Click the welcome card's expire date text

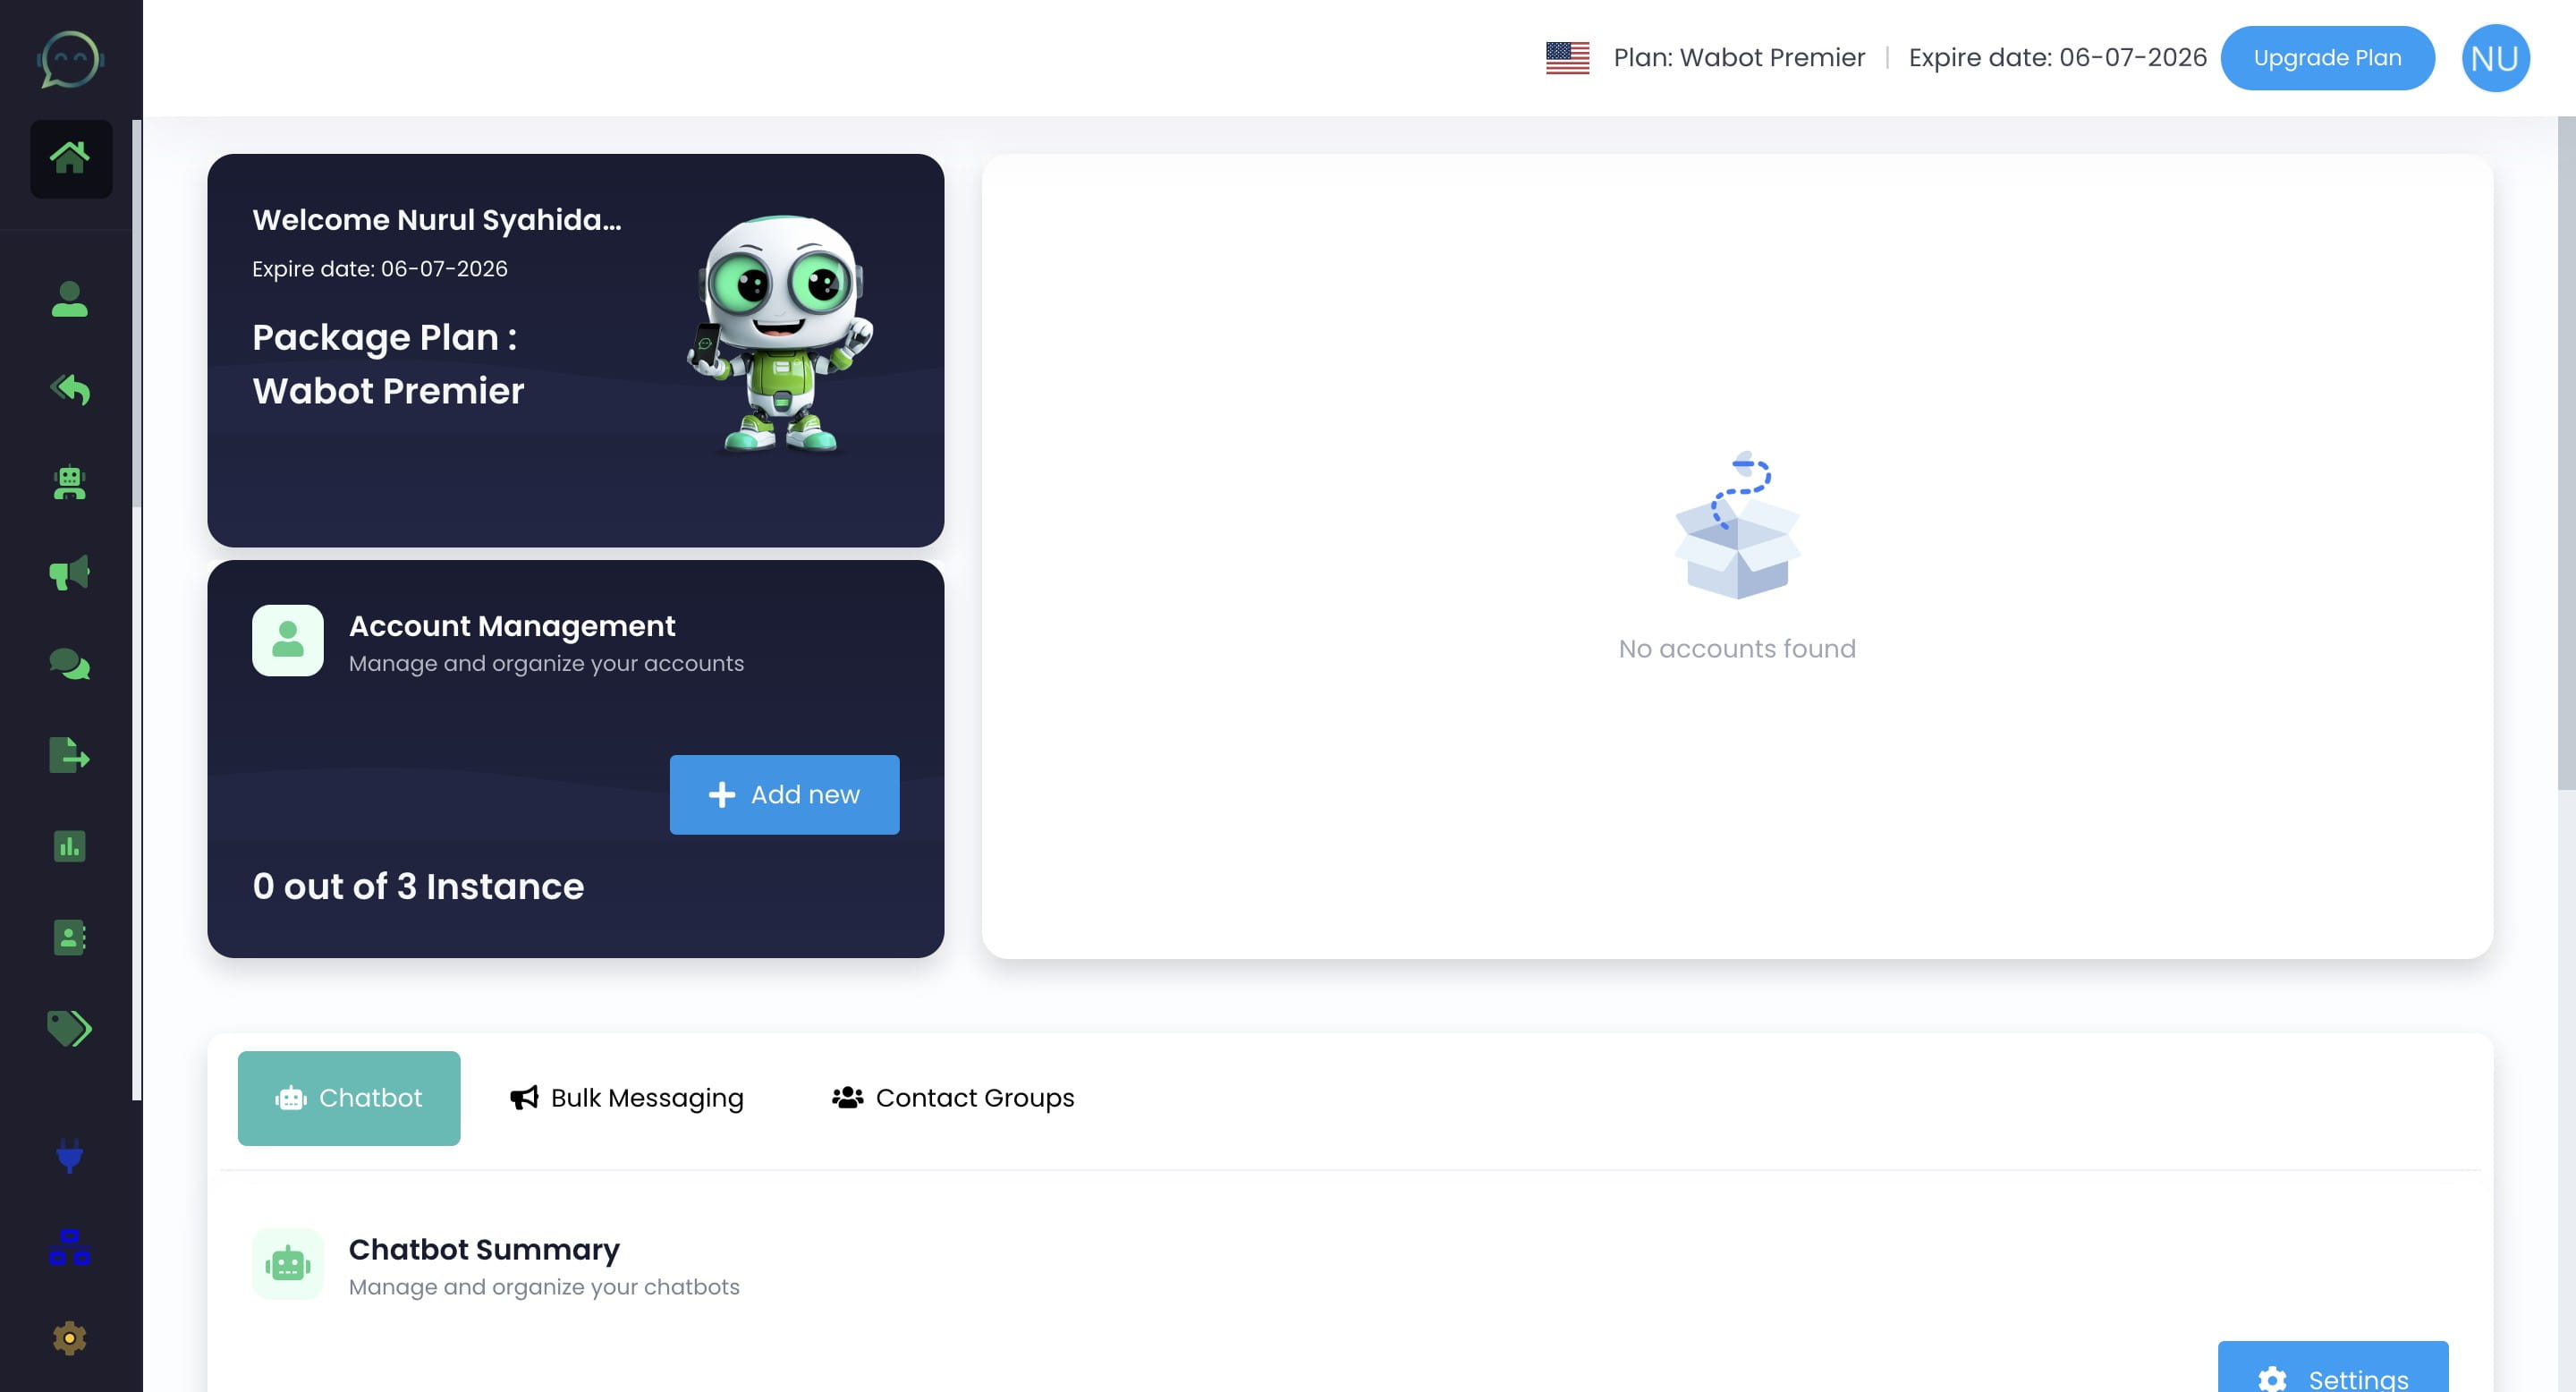tap(380, 269)
